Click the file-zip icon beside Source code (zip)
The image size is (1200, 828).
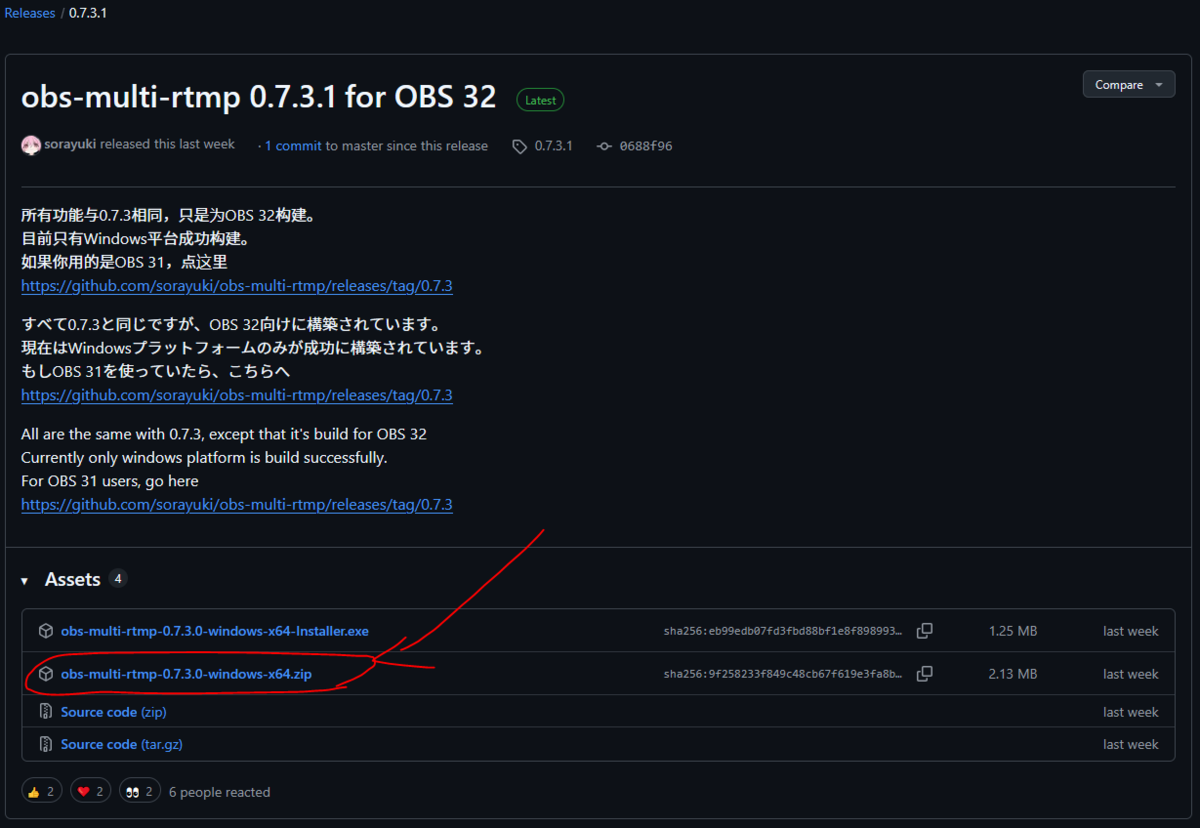coord(46,712)
